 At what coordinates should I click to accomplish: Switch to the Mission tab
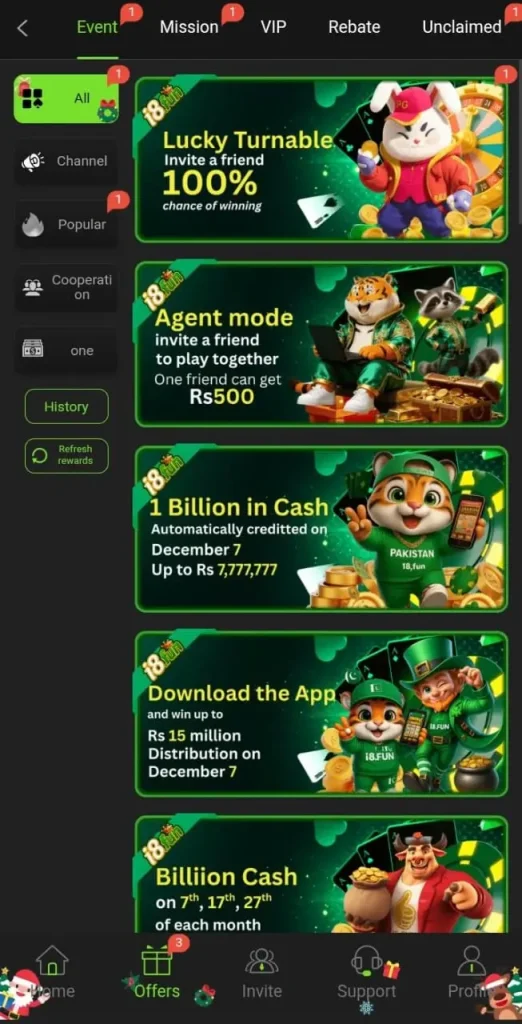pos(189,27)
